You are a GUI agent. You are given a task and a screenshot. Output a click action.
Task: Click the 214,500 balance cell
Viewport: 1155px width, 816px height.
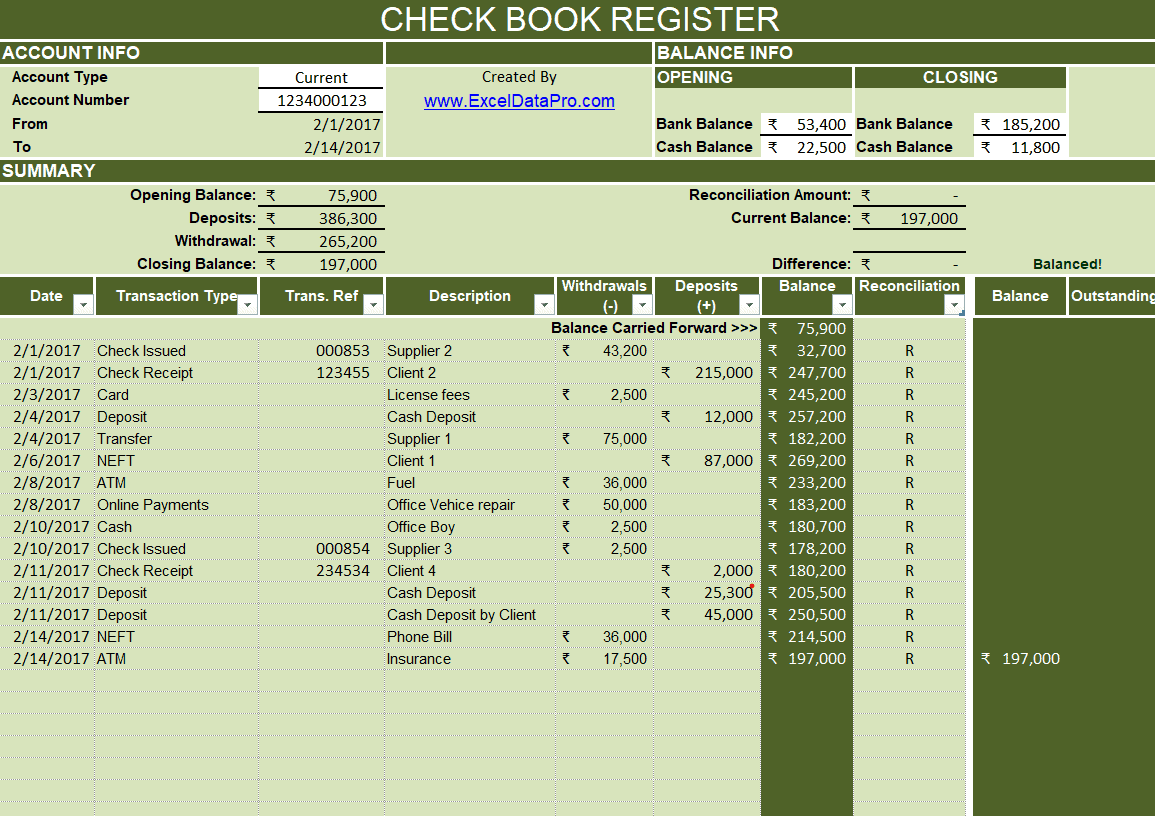[x=807, y=637]
